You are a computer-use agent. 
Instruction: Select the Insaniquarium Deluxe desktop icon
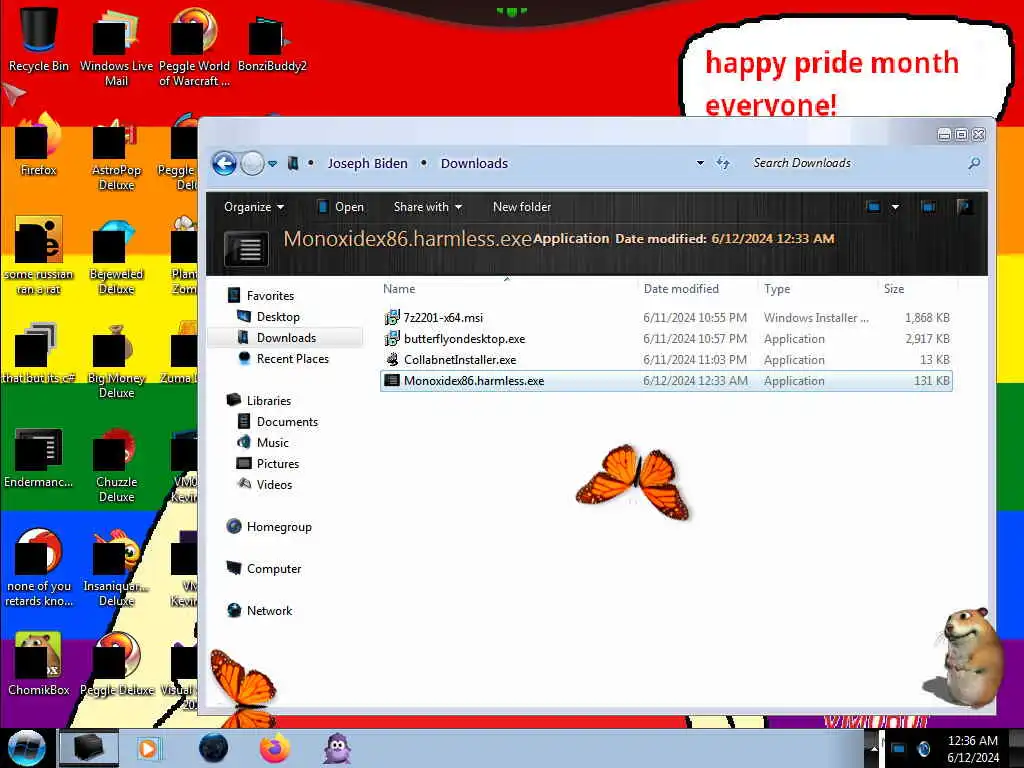(x=116, y=569)
